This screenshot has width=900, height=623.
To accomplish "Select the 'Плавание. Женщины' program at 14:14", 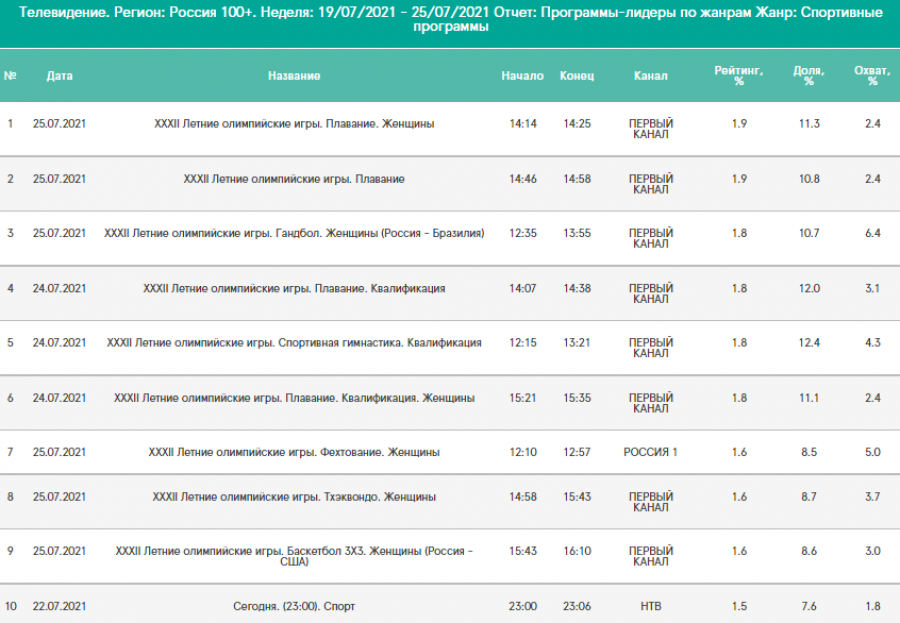I will pyautogui.click(x=294, y=124).
